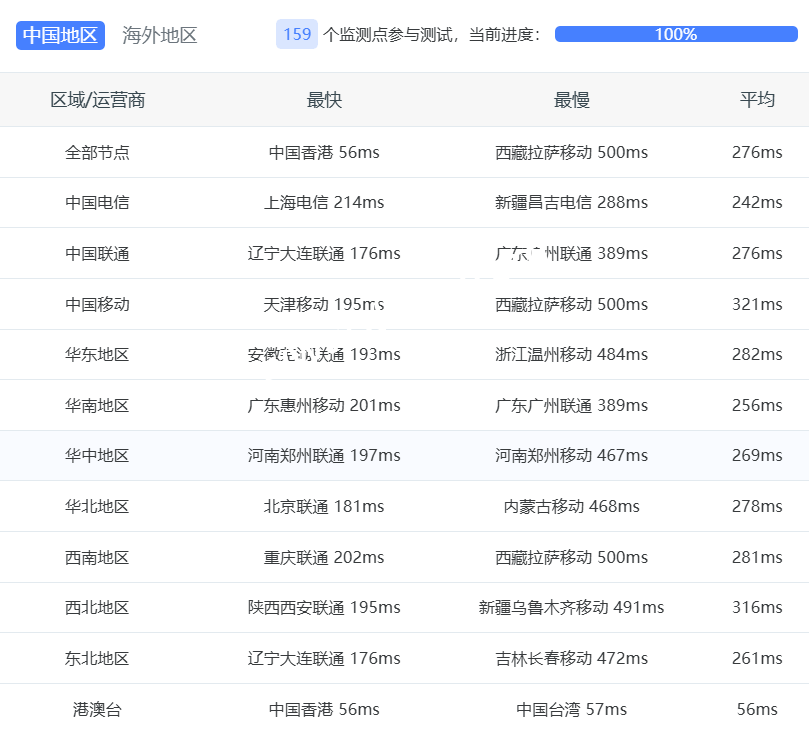Click the 最慢 column header
Screen dimensions: 809x729
[x=571, y=100]
